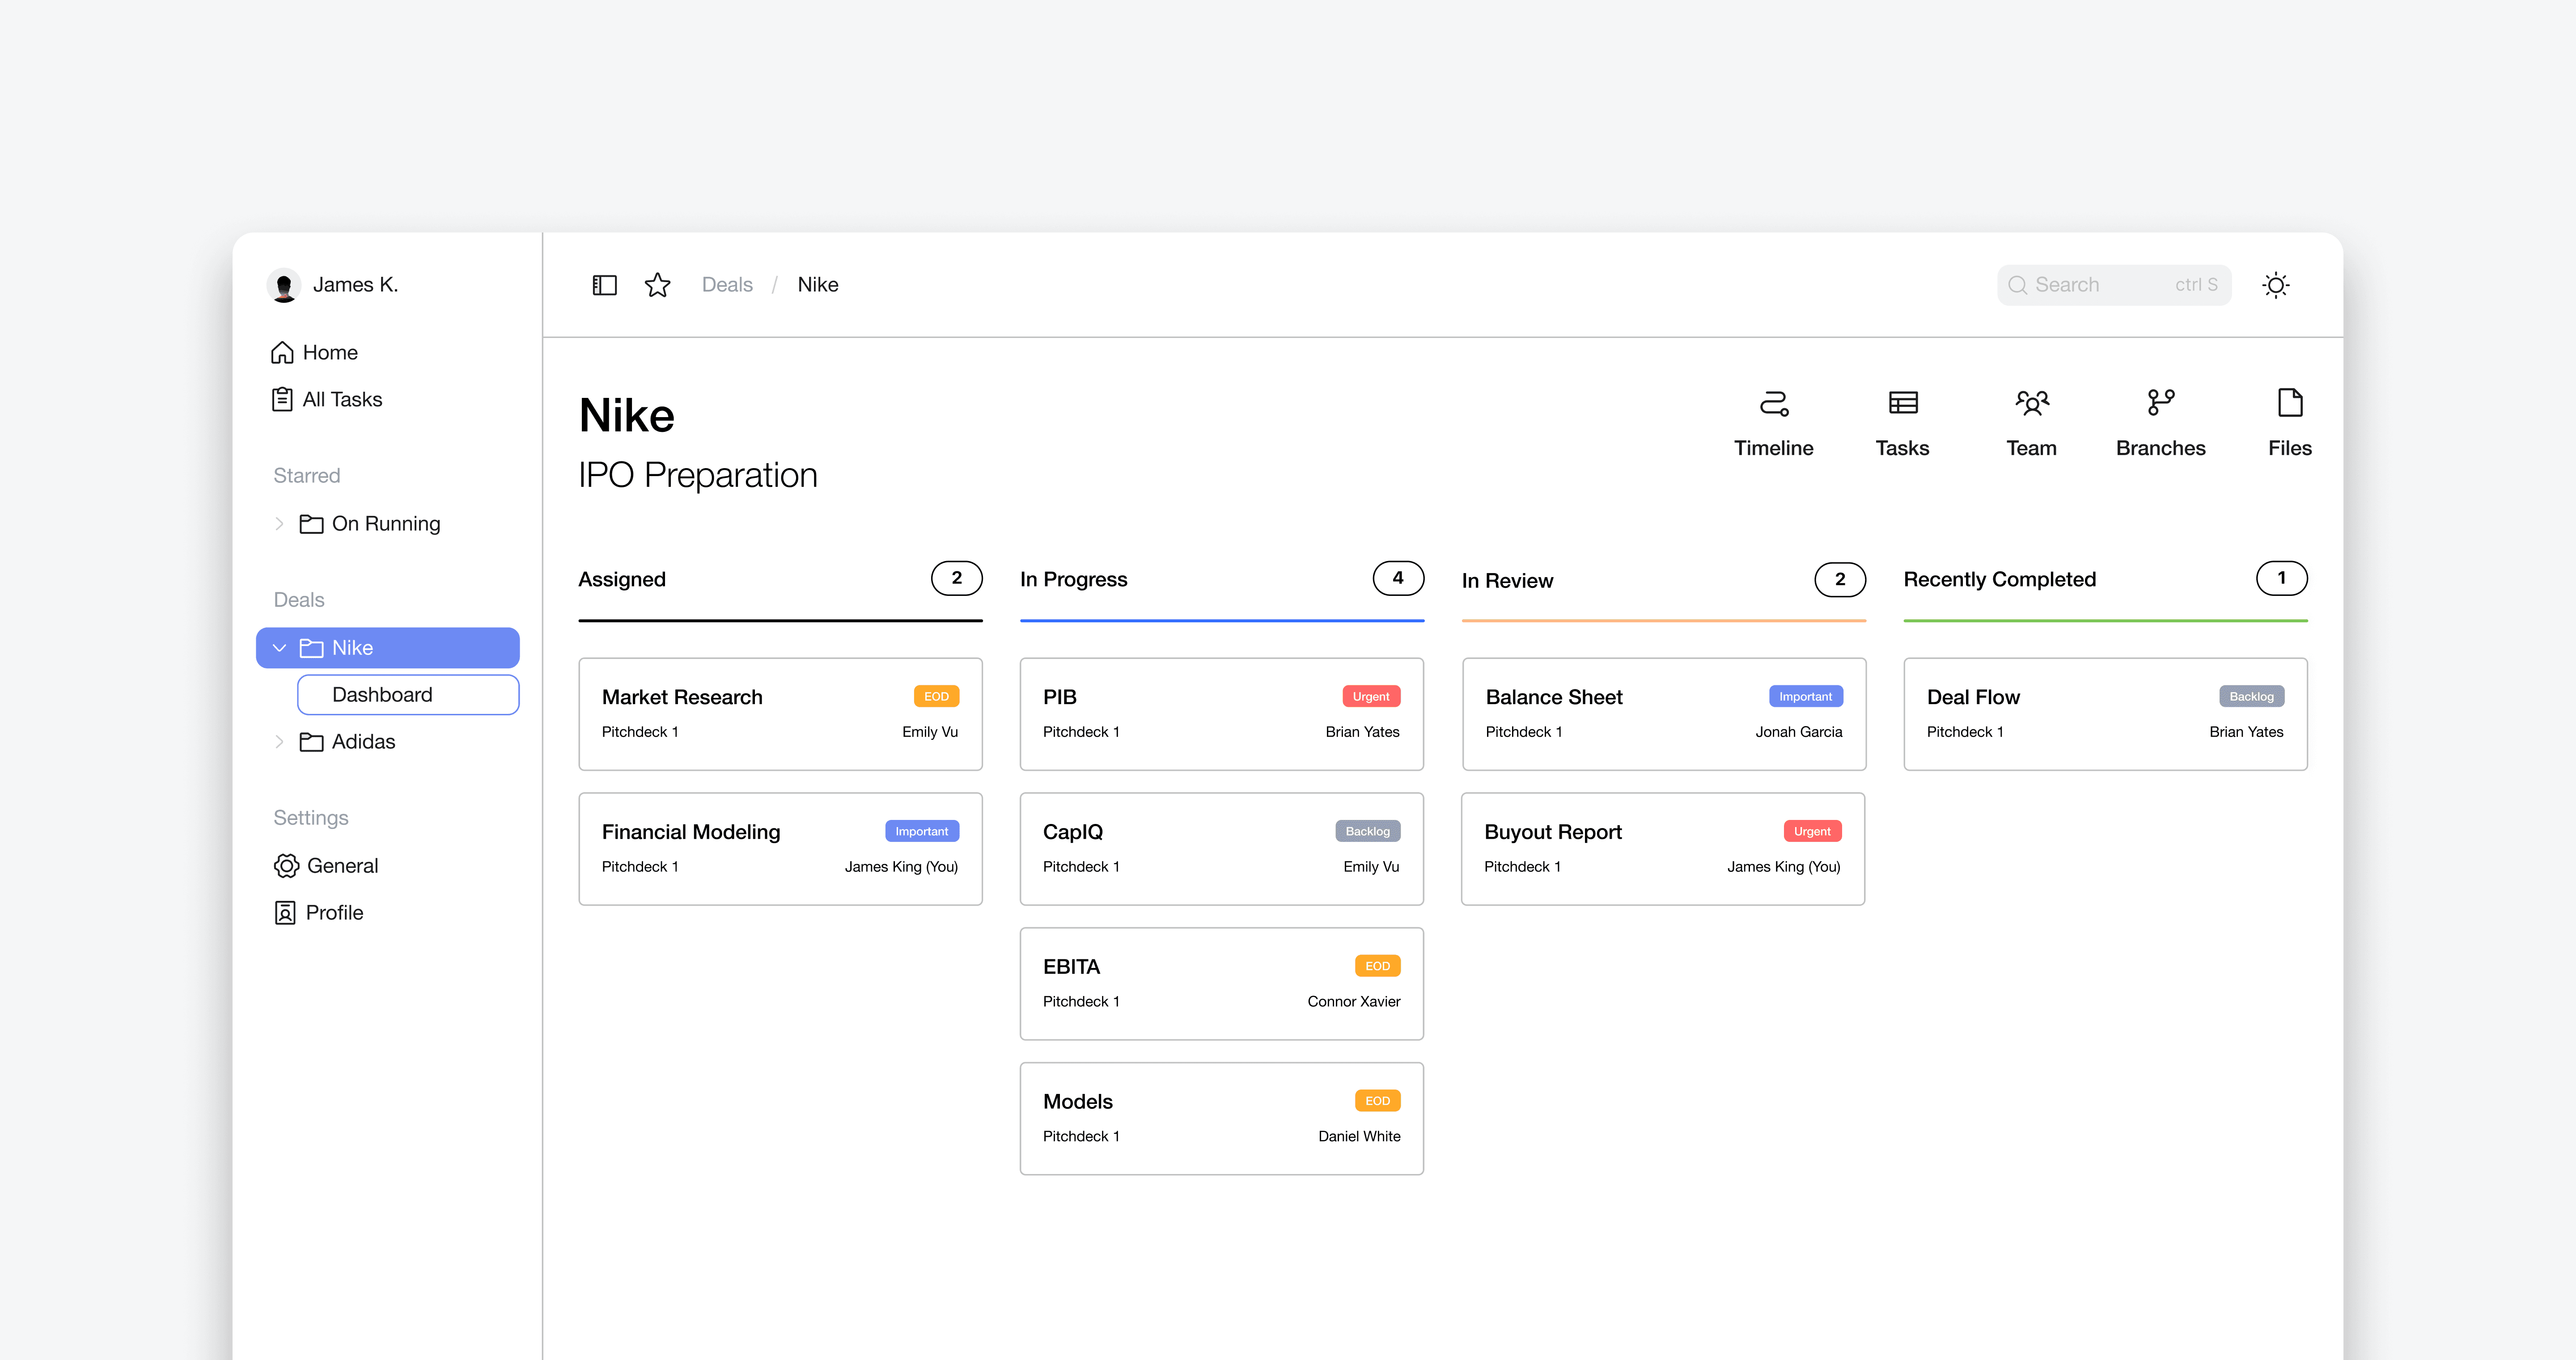Toggle the sidebar panel icon
Image resolution: width=2576 pixels, height=1360 pixels.
pyautogui.click(x=604, y=285)
